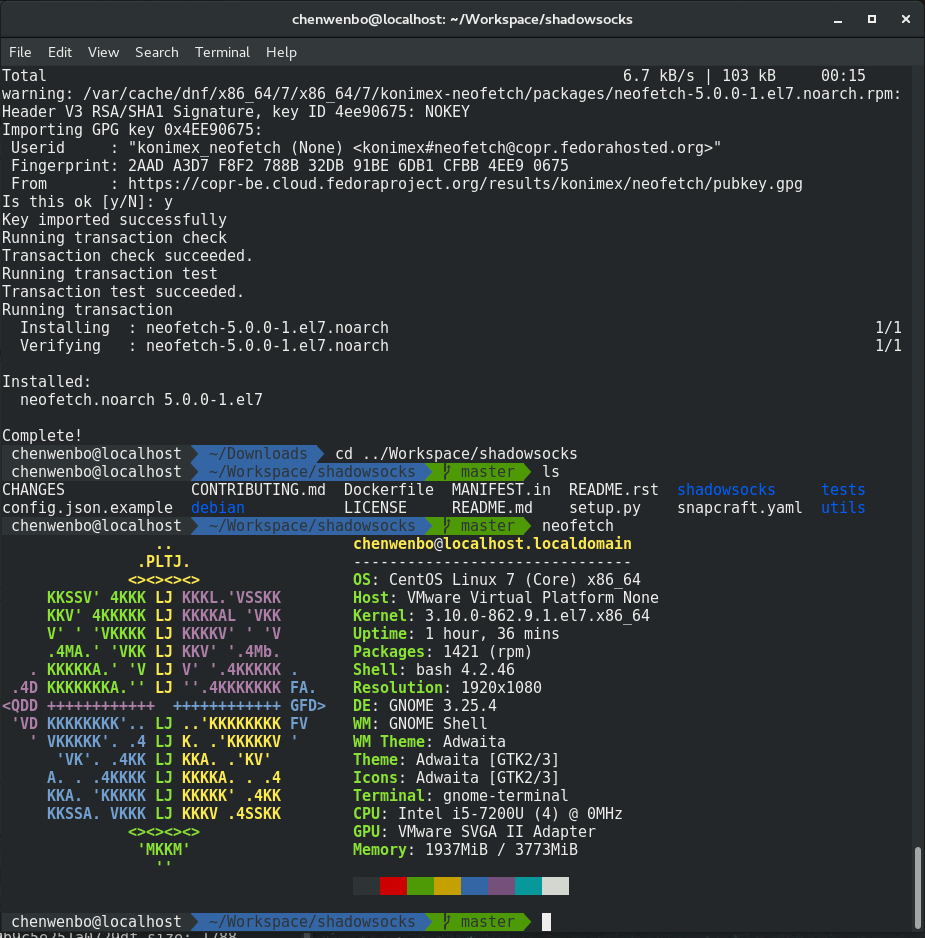Open the Terminal menu
Screen dimensions: 925x938
pos(222,52)
